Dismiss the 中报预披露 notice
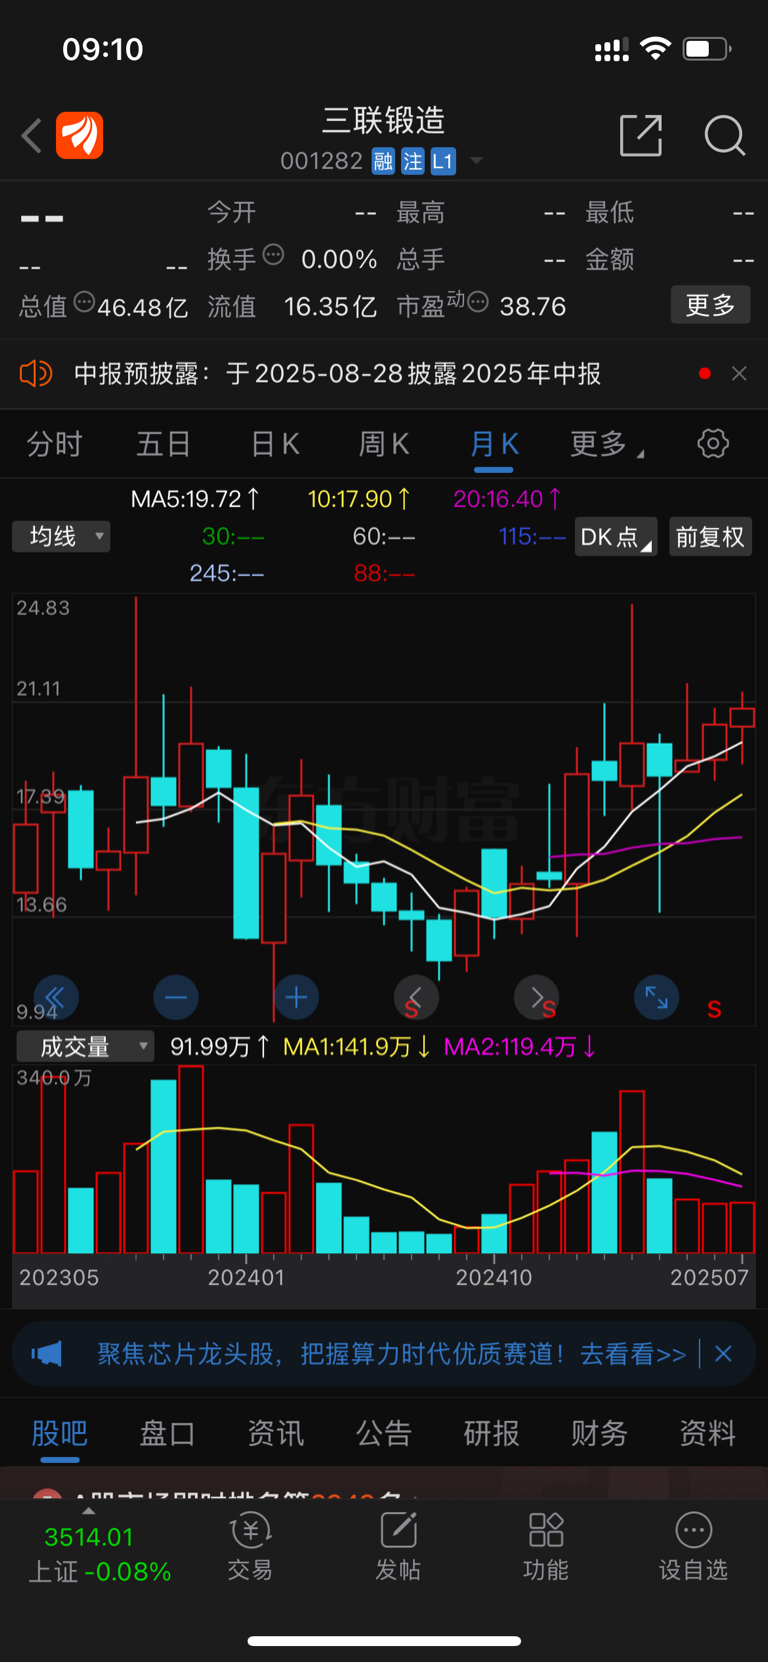 pos(739,373)
